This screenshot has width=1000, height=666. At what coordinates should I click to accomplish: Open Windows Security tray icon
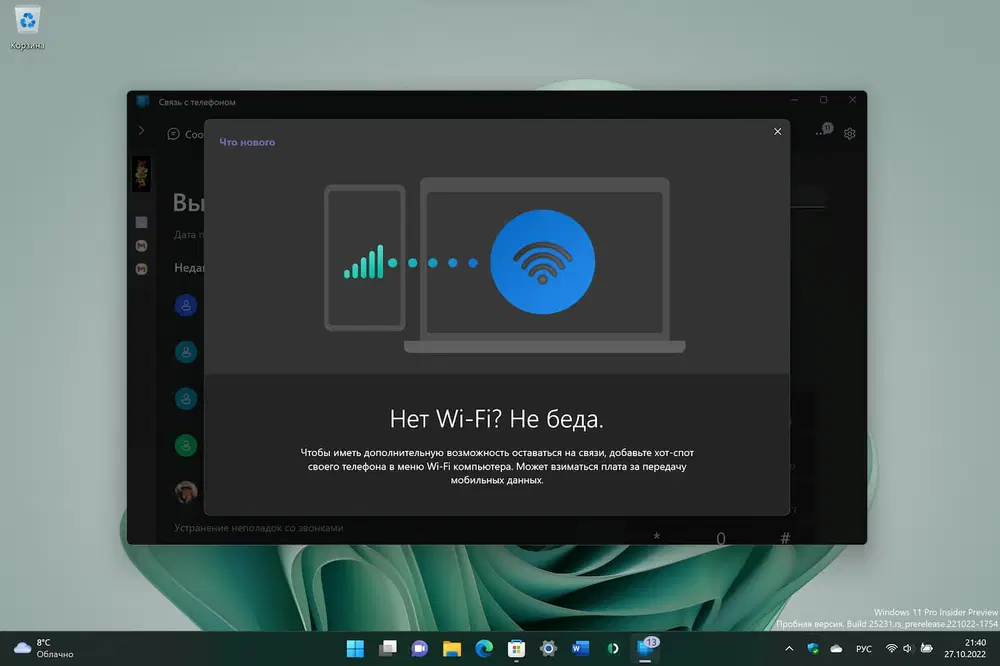click(812, 649)
